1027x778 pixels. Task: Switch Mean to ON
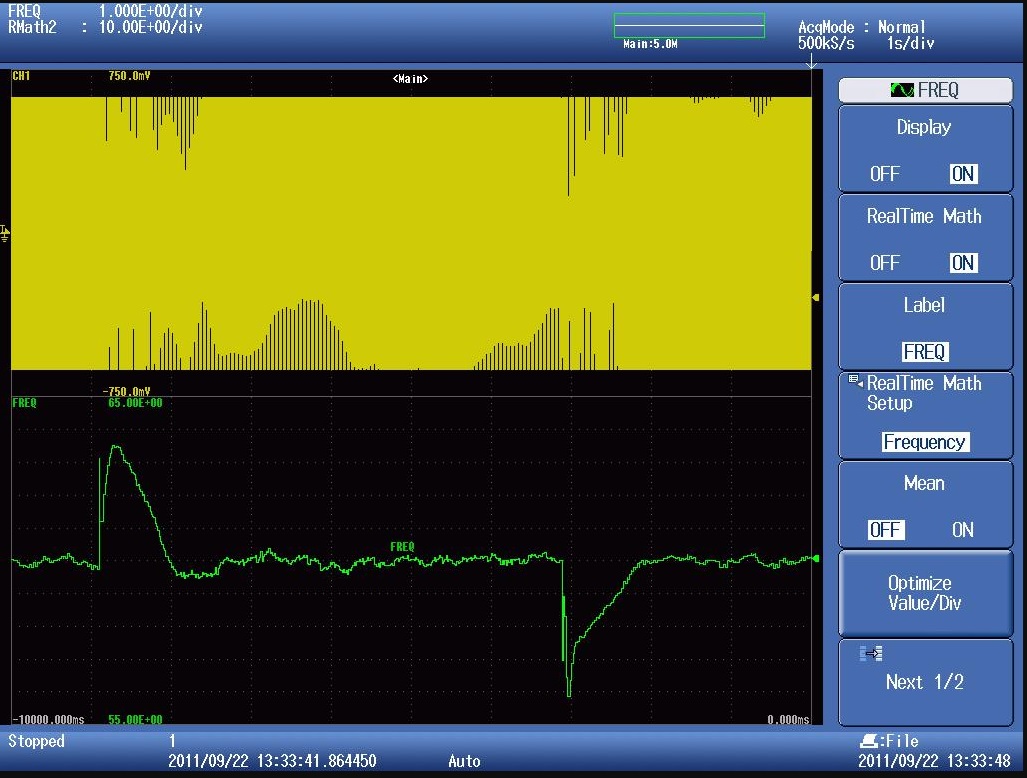(x=962, y=530)
